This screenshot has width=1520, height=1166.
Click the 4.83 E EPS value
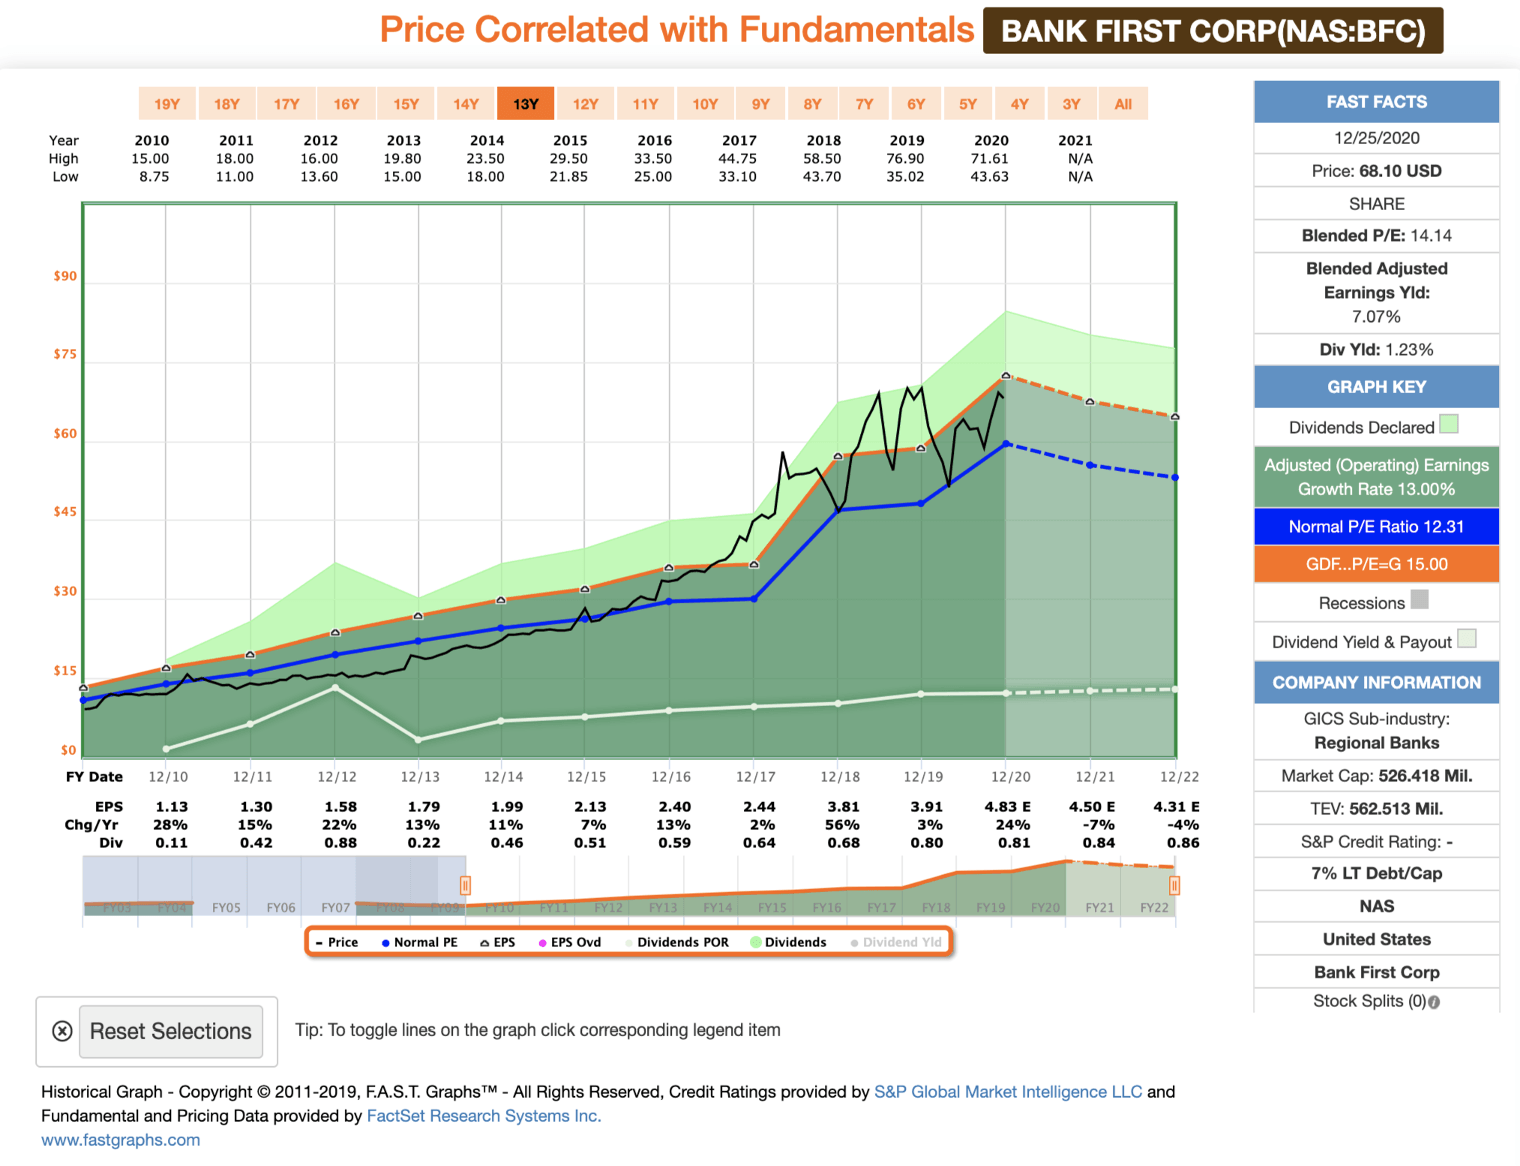click(1008, 807)
